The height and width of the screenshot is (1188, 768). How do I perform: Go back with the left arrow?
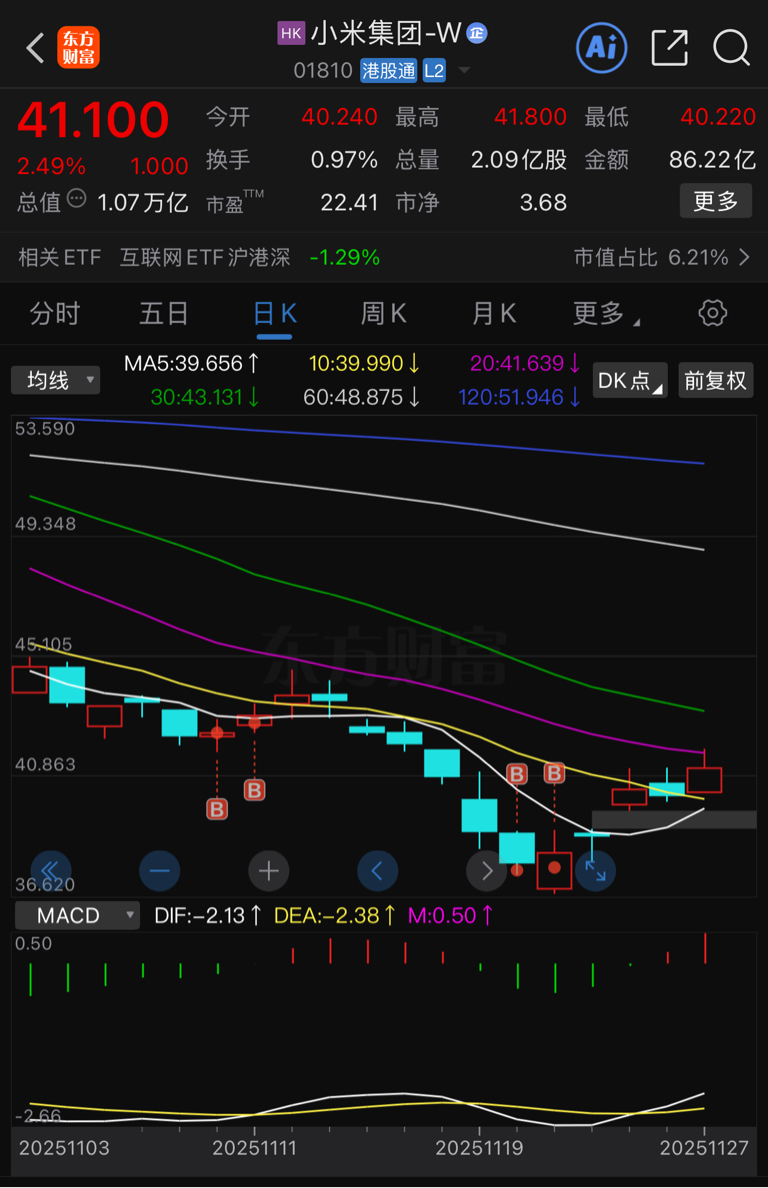(35, 48)
